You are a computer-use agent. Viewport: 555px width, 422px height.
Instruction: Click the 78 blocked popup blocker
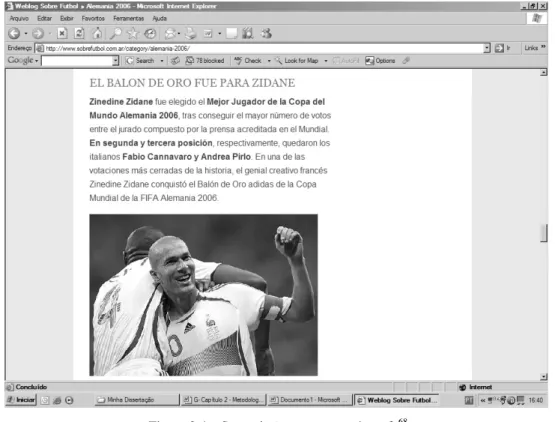pyautogui.click(x=205, y=61)
